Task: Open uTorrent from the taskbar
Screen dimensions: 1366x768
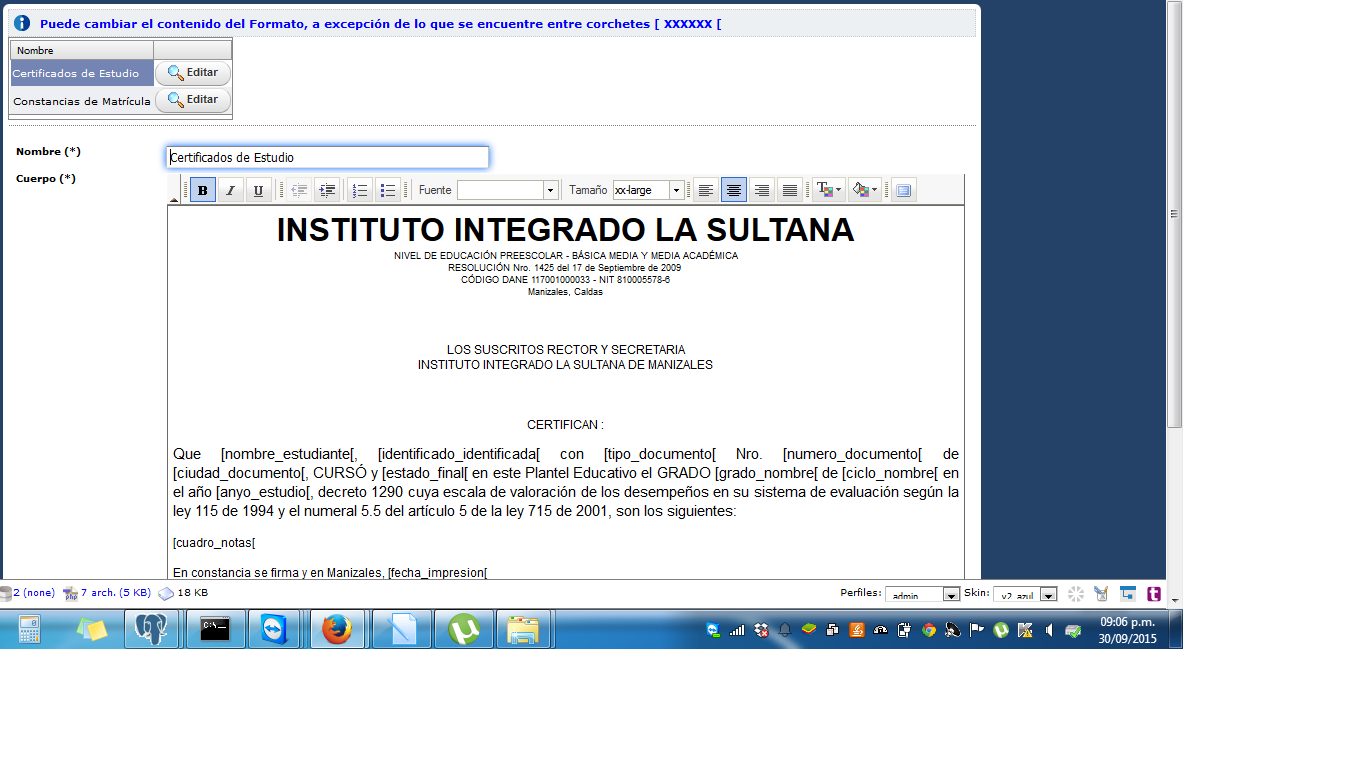Action: (463, 629)
